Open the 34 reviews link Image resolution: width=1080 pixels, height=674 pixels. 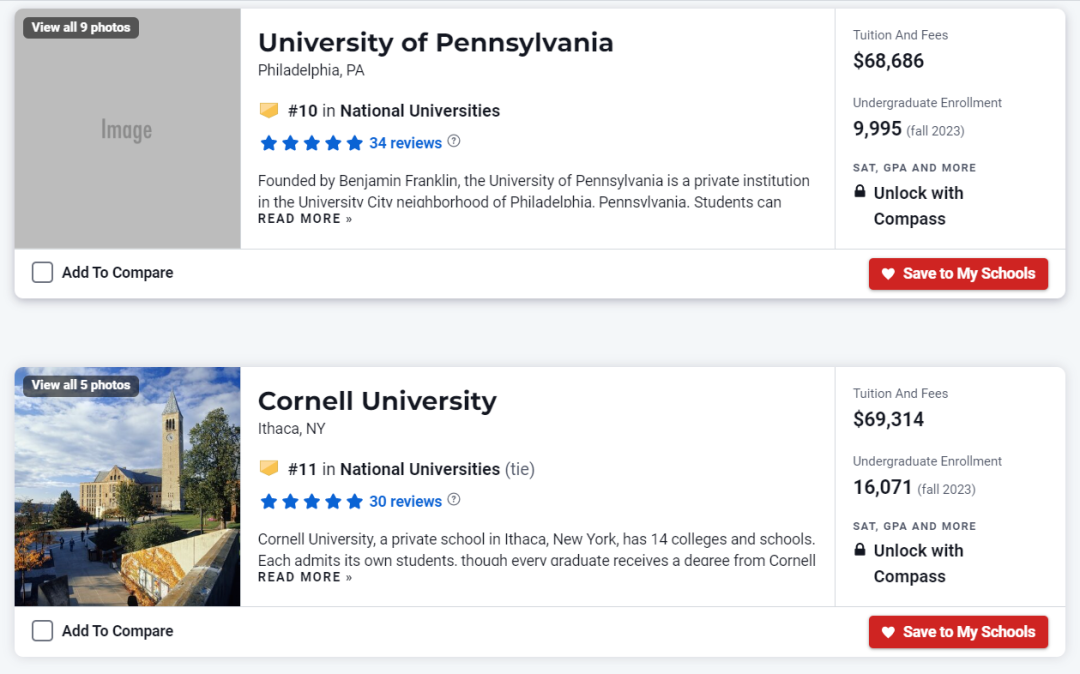point(405,143)
